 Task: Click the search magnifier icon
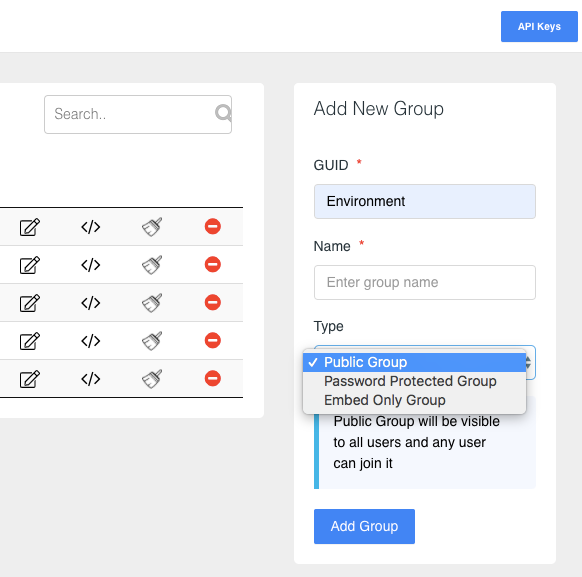(223, 113)
